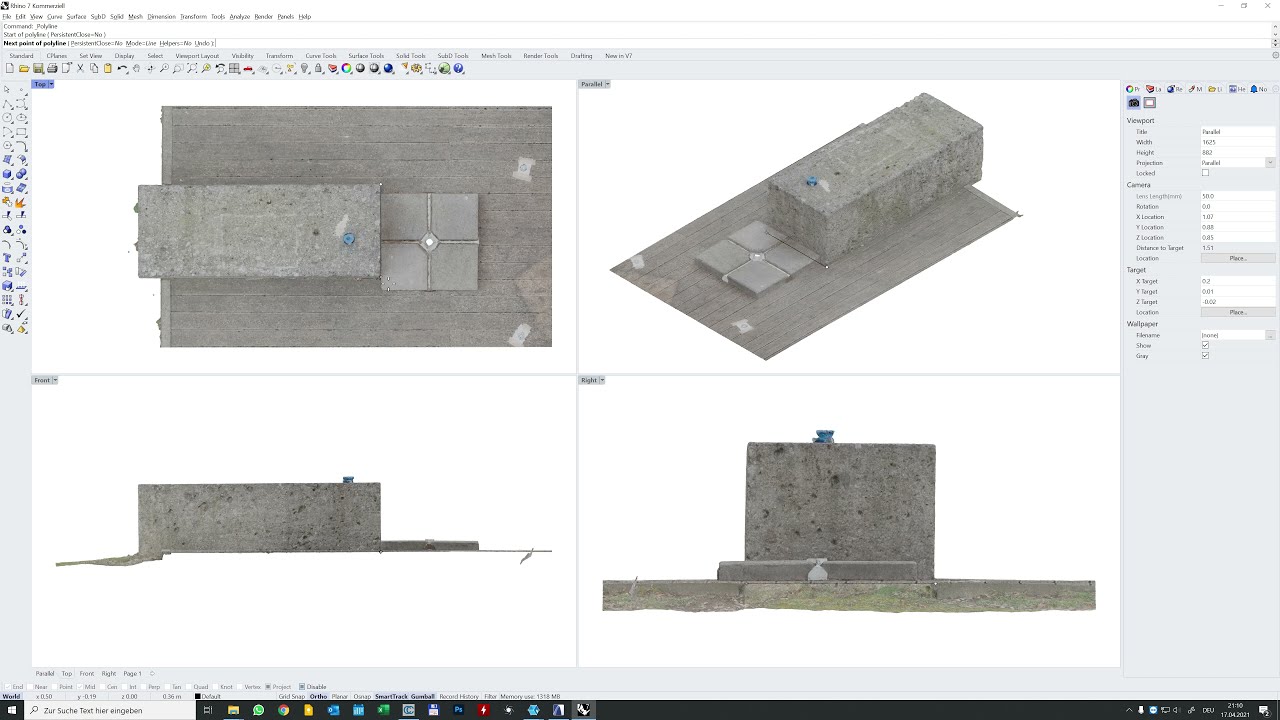Viewport: 1280px width, 720px height.
Task: Enable the Mid osnap checkbox
Action: coord(81,687)
